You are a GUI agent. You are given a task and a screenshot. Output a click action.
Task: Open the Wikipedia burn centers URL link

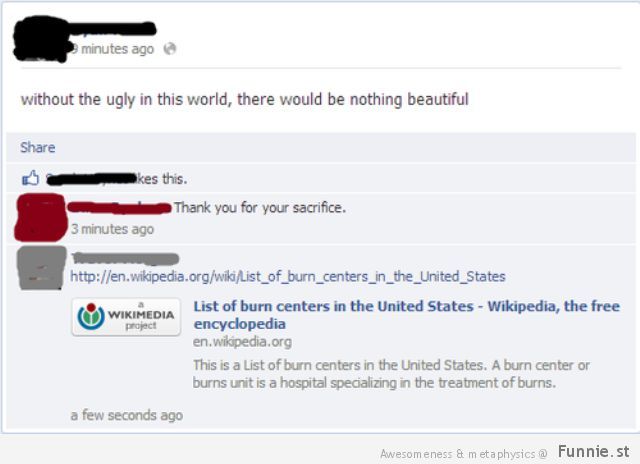288,276
